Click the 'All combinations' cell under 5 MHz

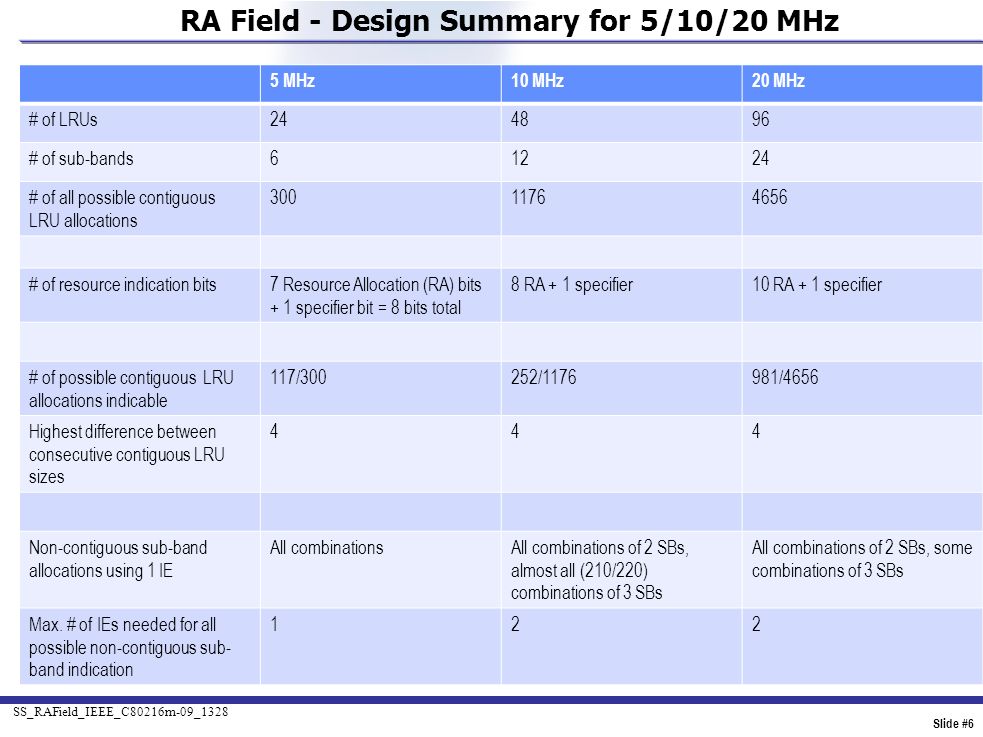(x=381, y=569)
